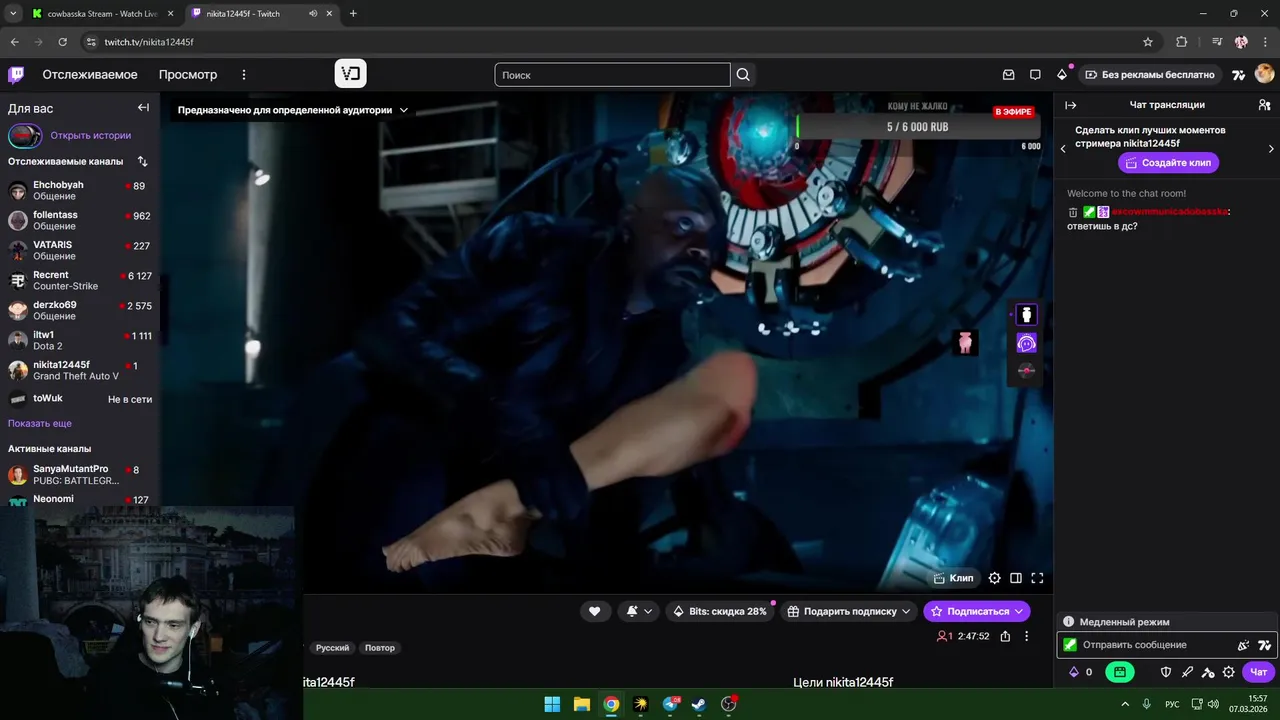Click the heart follow icon

point(594,611)
